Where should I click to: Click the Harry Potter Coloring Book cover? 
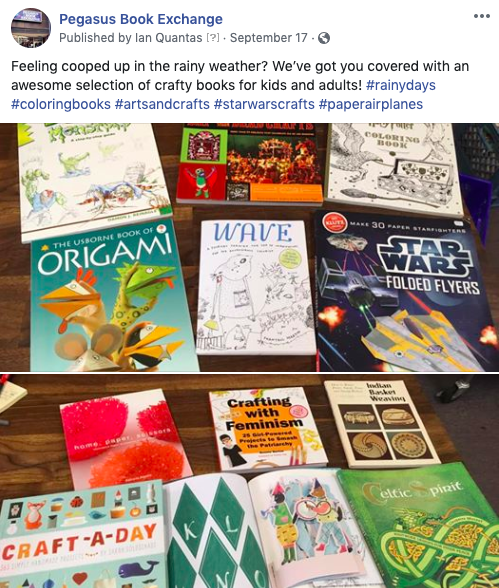394,169
